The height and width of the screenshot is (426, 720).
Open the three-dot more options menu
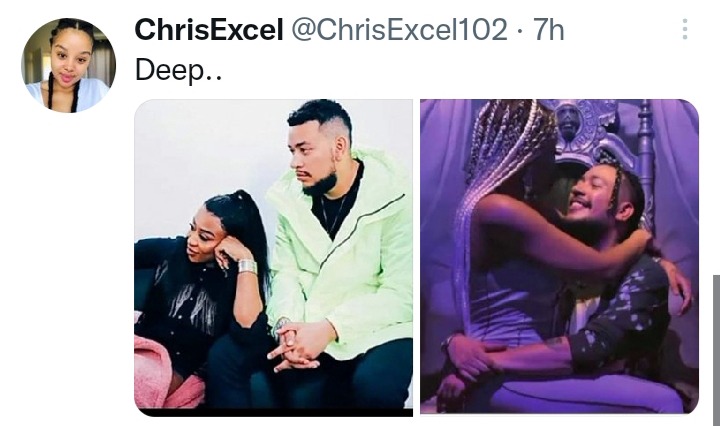[x=685, y=29]
